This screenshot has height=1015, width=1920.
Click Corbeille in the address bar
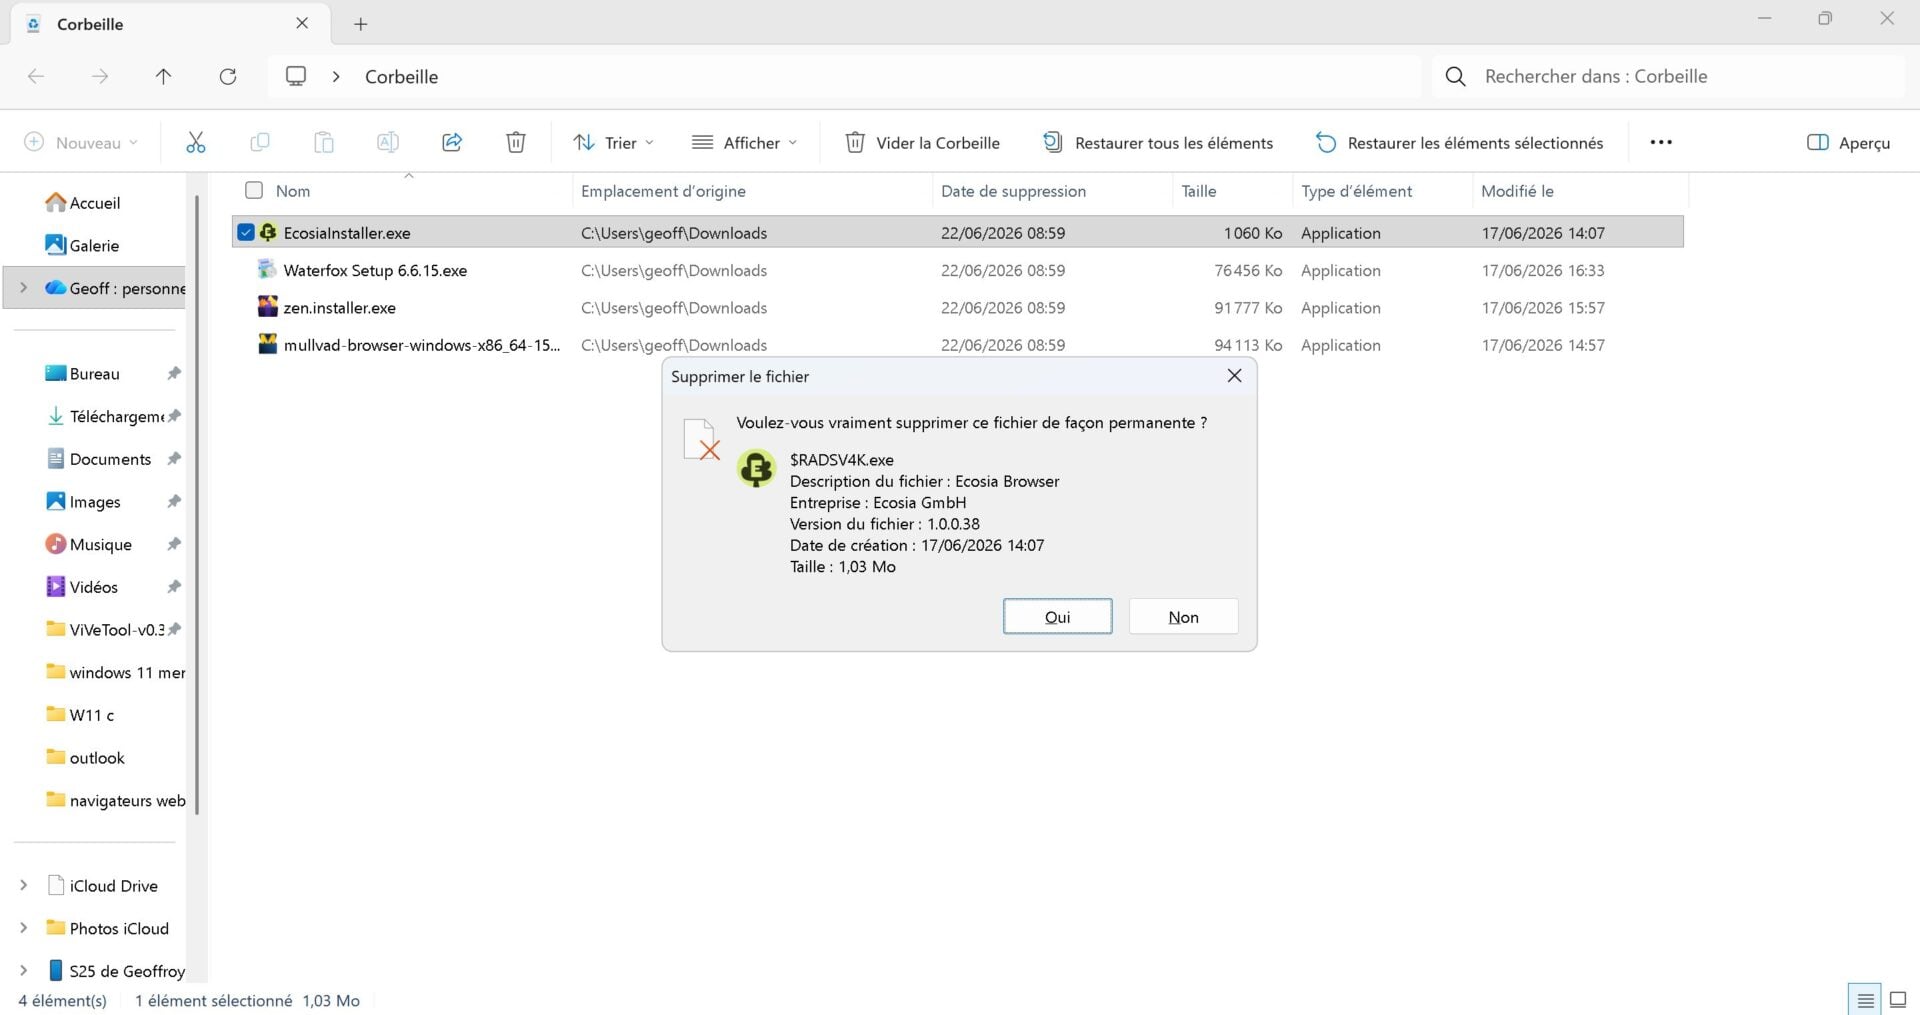(401, 77)
